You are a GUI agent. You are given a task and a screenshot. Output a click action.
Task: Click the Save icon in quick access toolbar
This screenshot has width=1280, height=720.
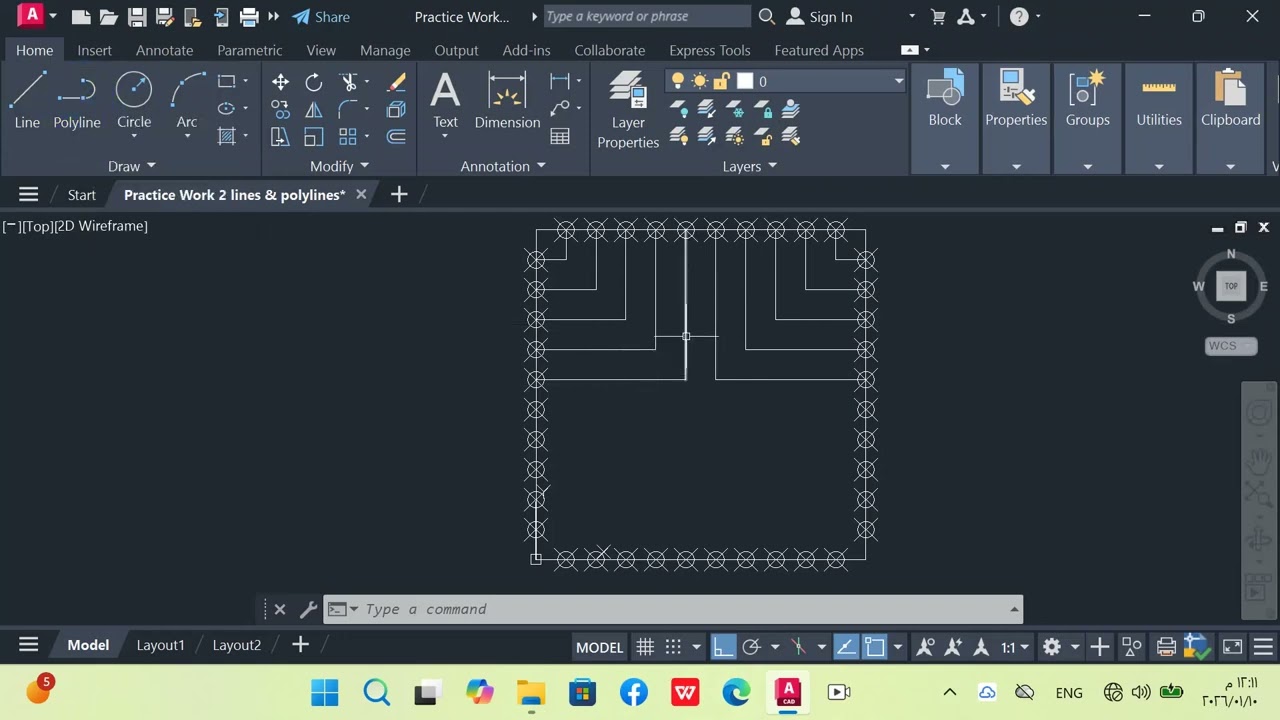coord(138,16)
